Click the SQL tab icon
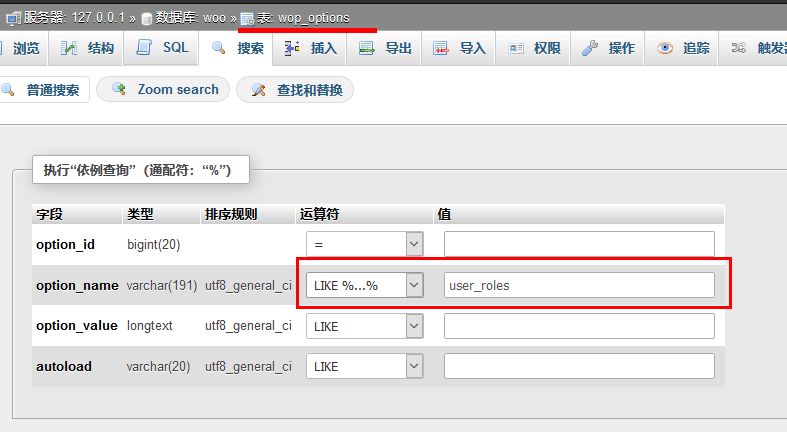787x432 pixels. tap(145, 48)
